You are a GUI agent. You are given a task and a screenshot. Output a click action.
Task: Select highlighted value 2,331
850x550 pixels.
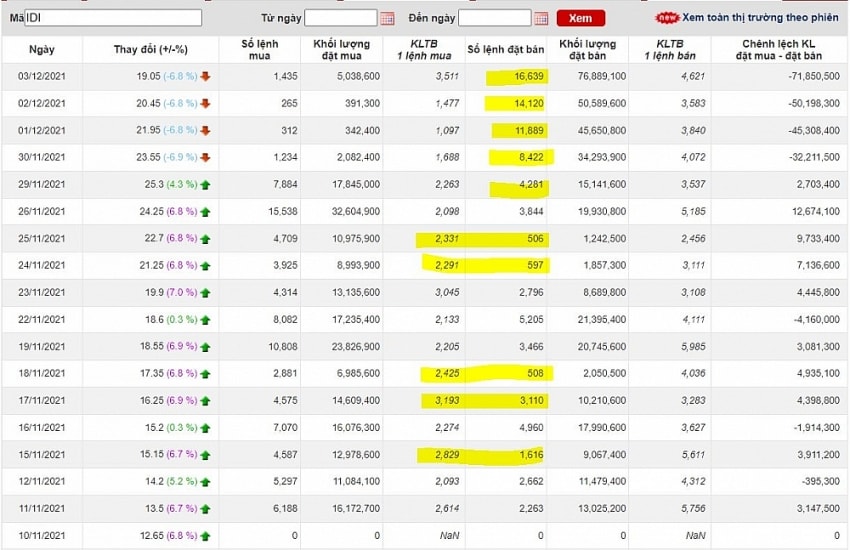click(447, 239)
